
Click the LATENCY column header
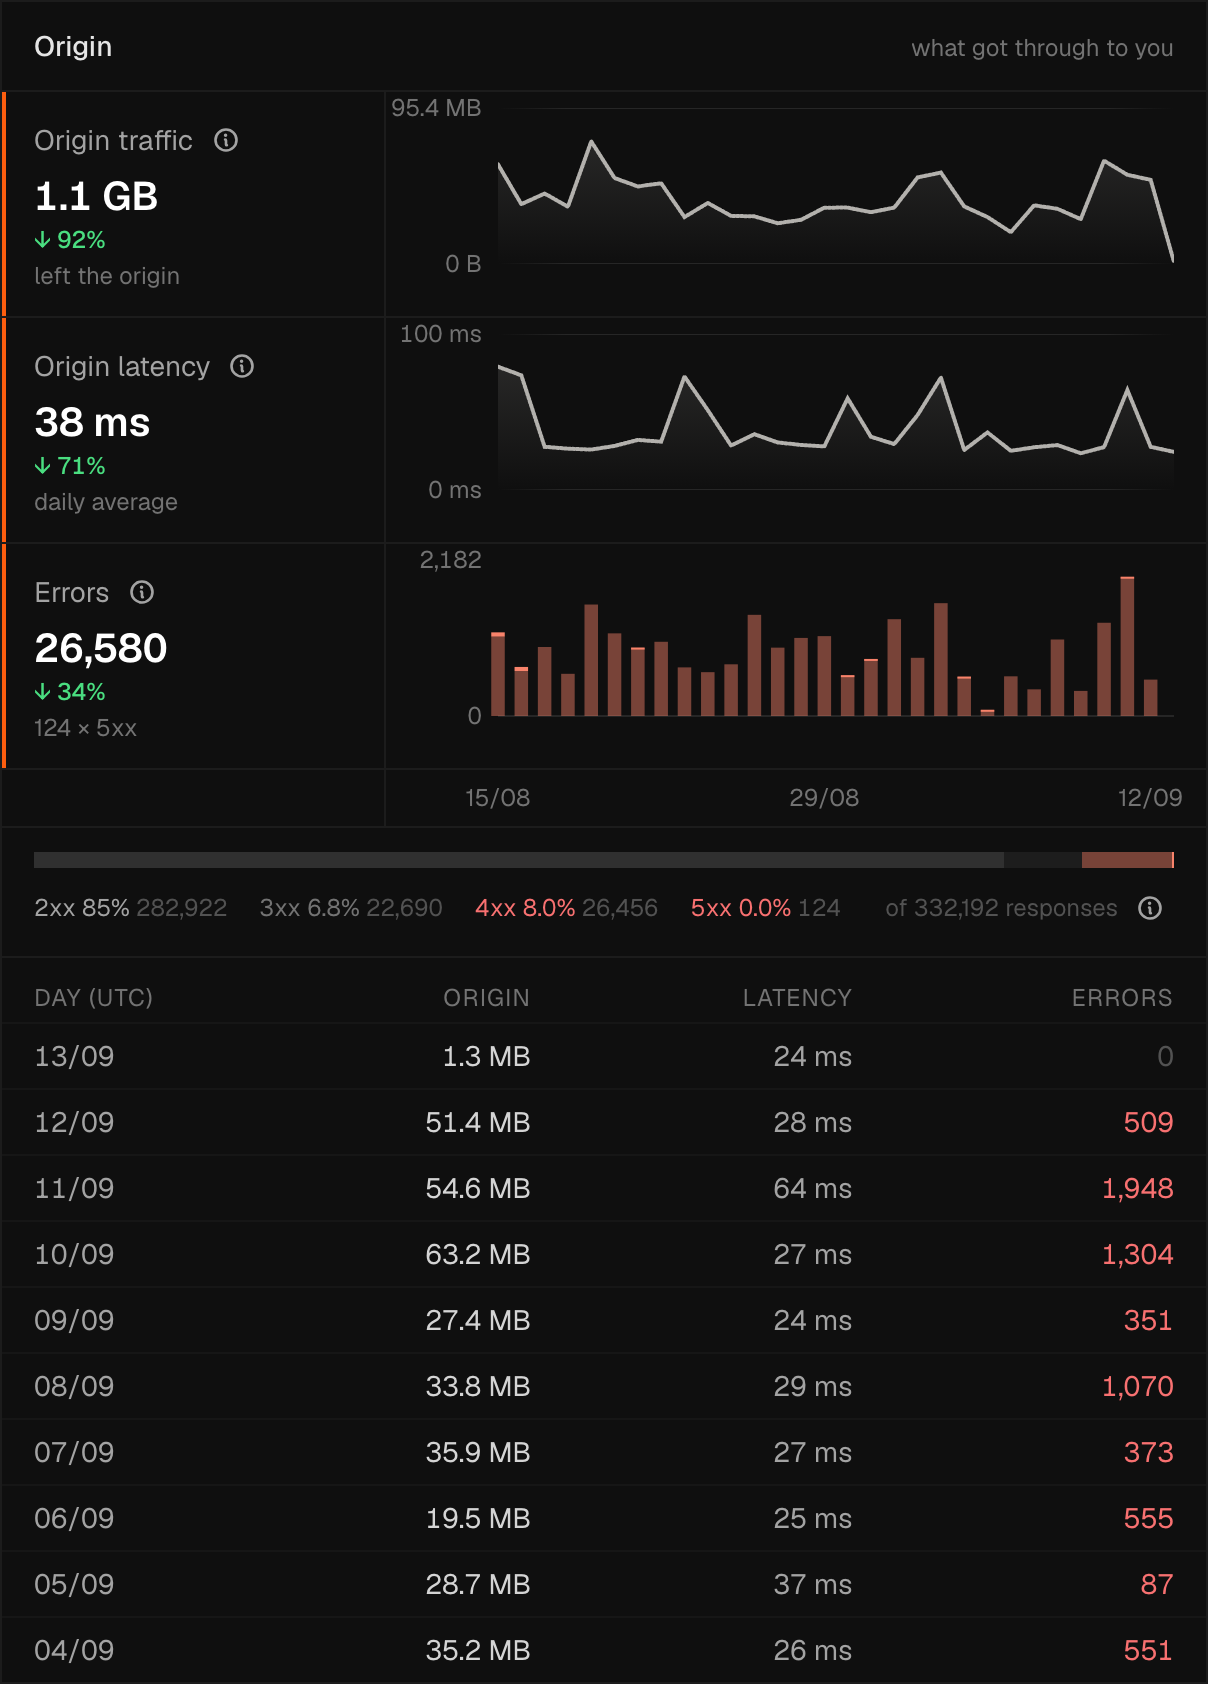(x=797, y=998)
